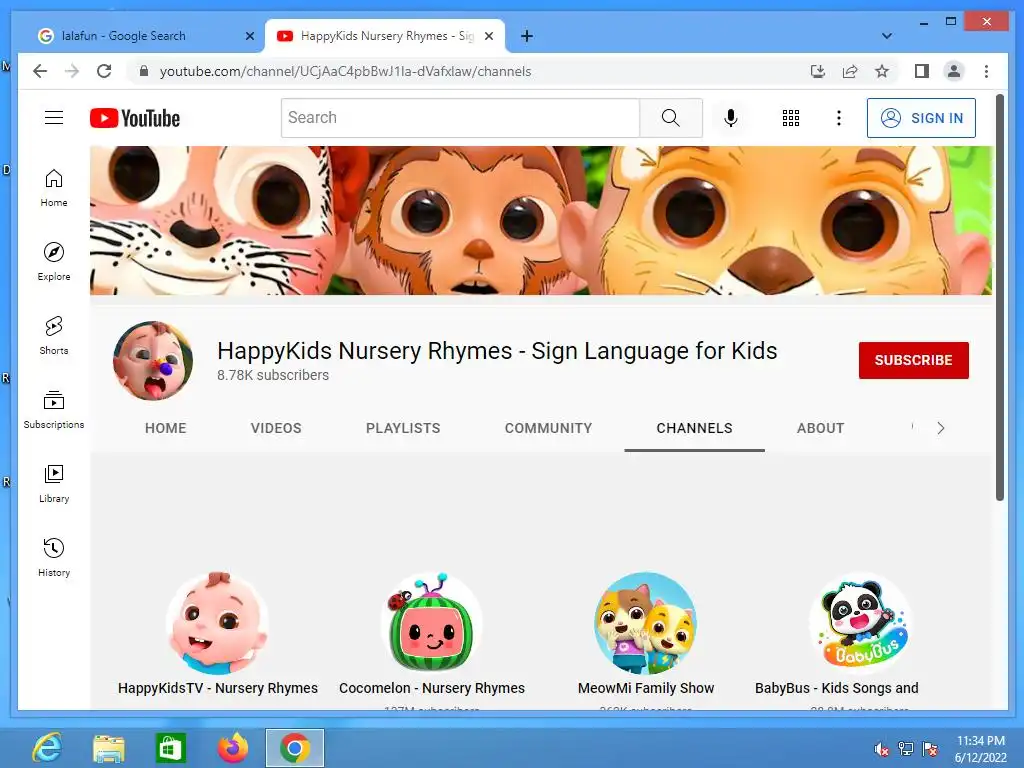Click the Chrome taskbar icon
1024x768 pixels.
295,748
